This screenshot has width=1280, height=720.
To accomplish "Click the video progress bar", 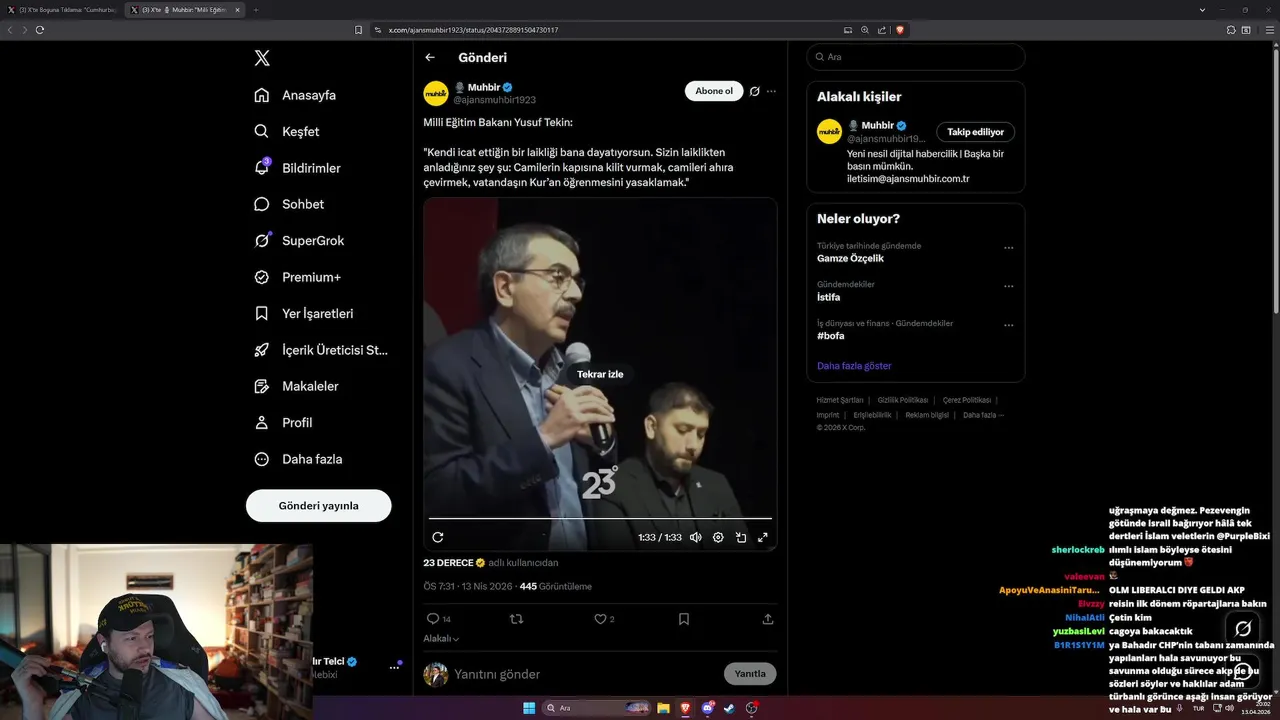I will [600, 518].
